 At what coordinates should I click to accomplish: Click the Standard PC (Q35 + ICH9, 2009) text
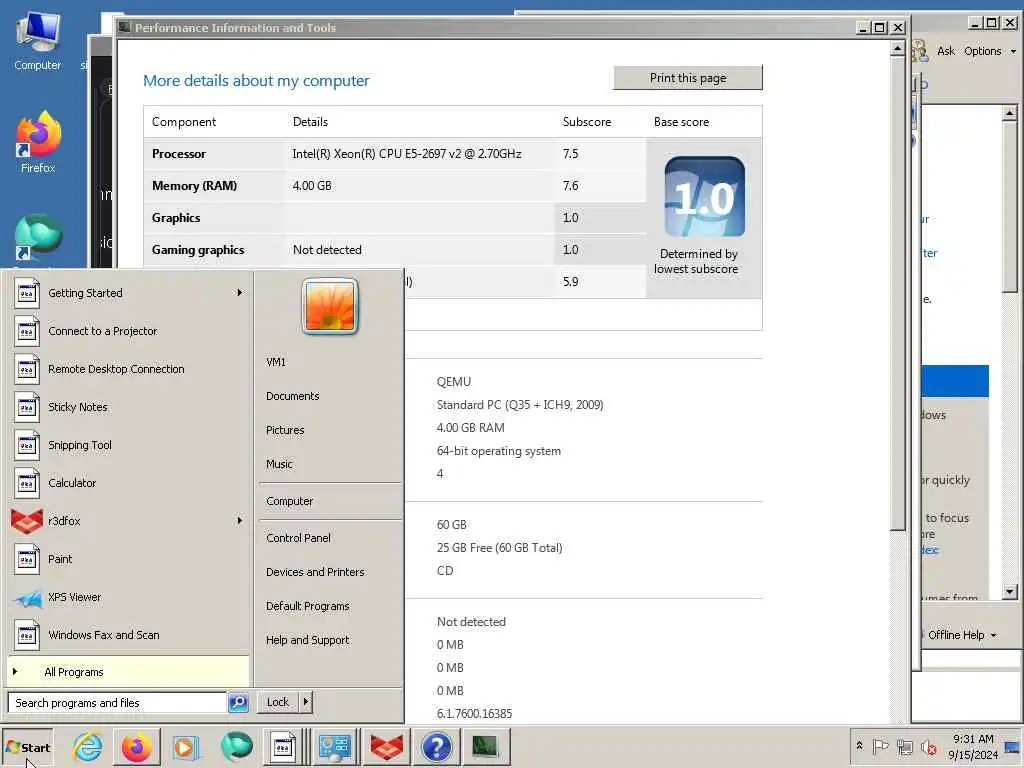click(520, 405)
